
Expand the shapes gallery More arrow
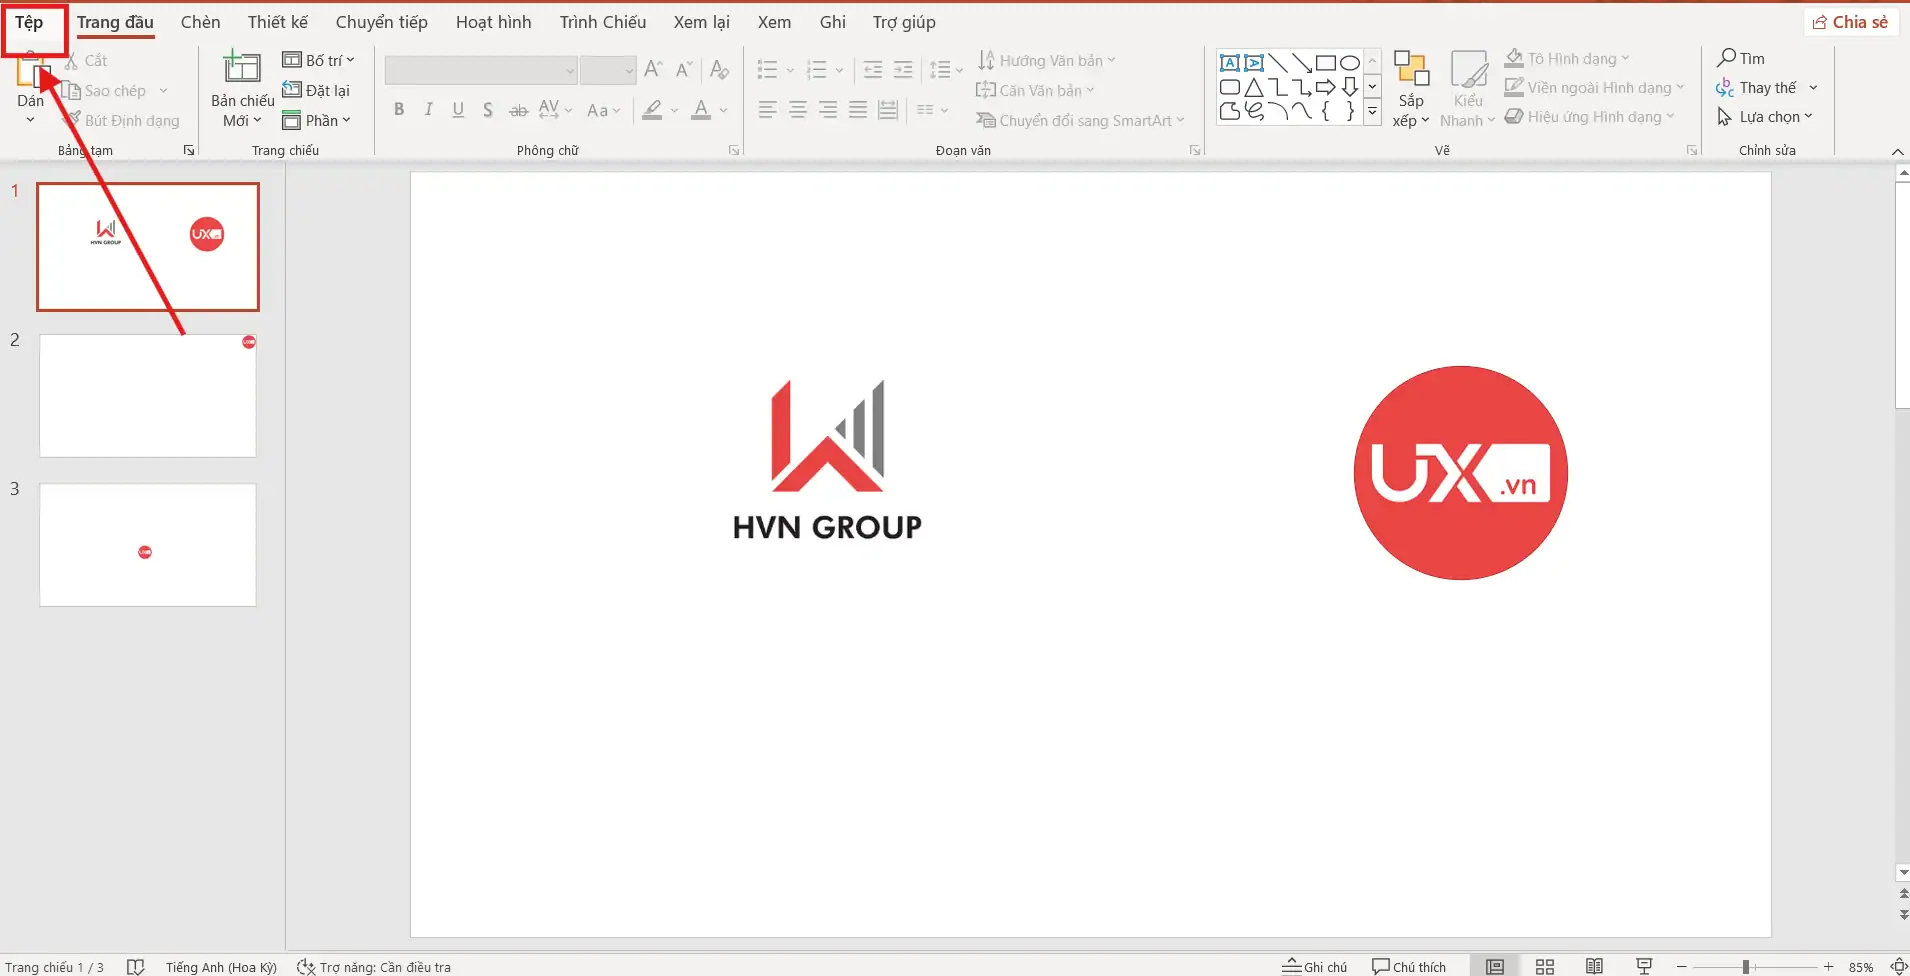point(1373,112)
